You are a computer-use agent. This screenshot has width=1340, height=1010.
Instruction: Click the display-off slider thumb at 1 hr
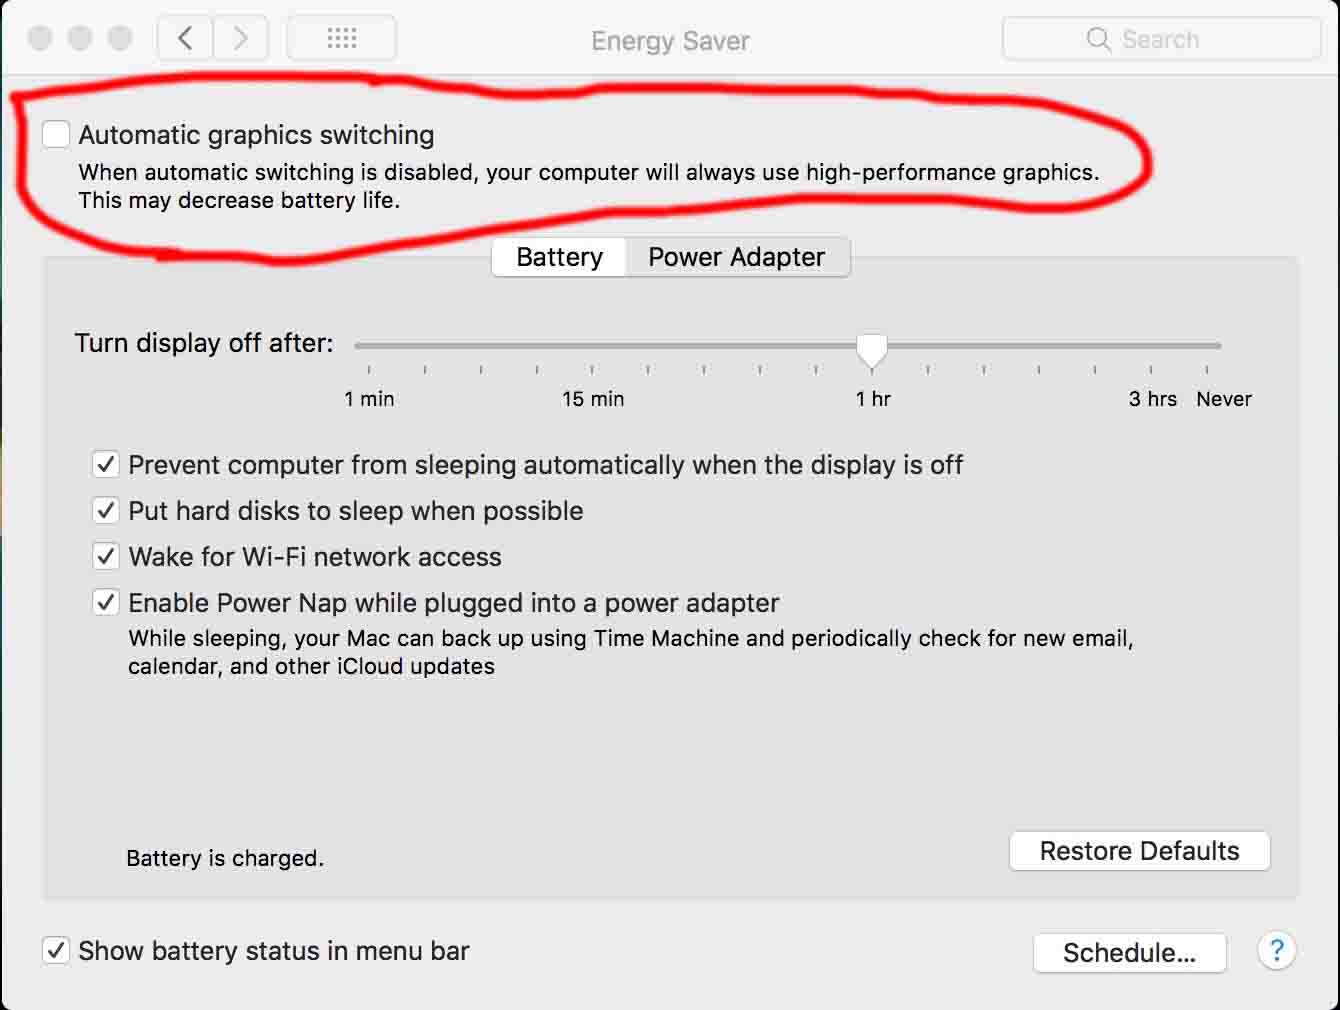[x=872, y=350]
